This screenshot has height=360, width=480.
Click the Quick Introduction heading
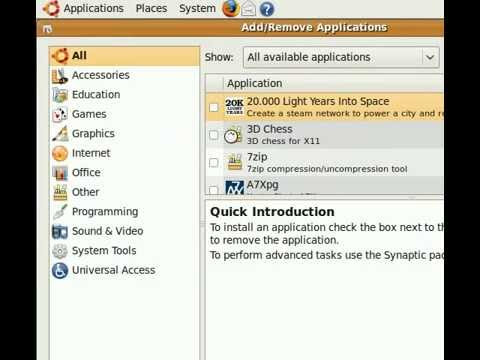point(272,212)
